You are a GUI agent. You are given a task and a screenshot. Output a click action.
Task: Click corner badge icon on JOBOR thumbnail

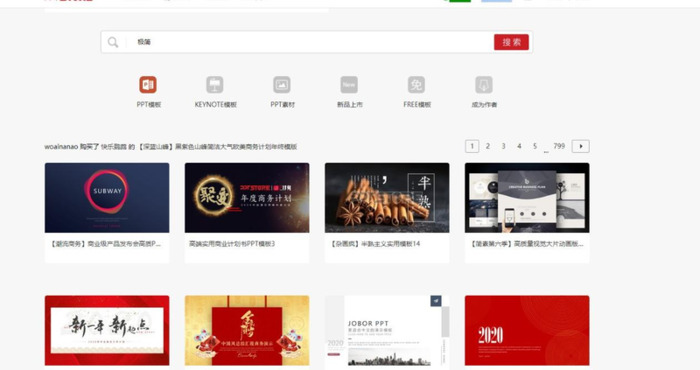[x=436, y=301]
